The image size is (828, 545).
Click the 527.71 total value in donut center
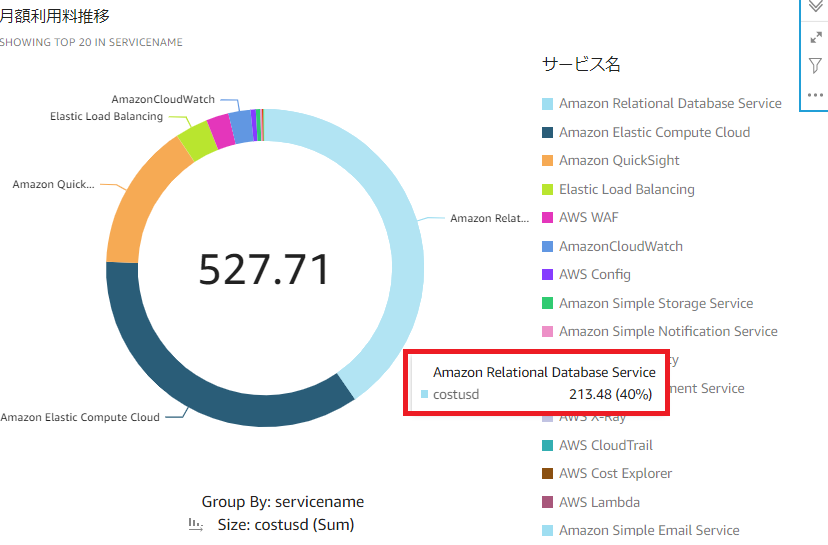264,269
